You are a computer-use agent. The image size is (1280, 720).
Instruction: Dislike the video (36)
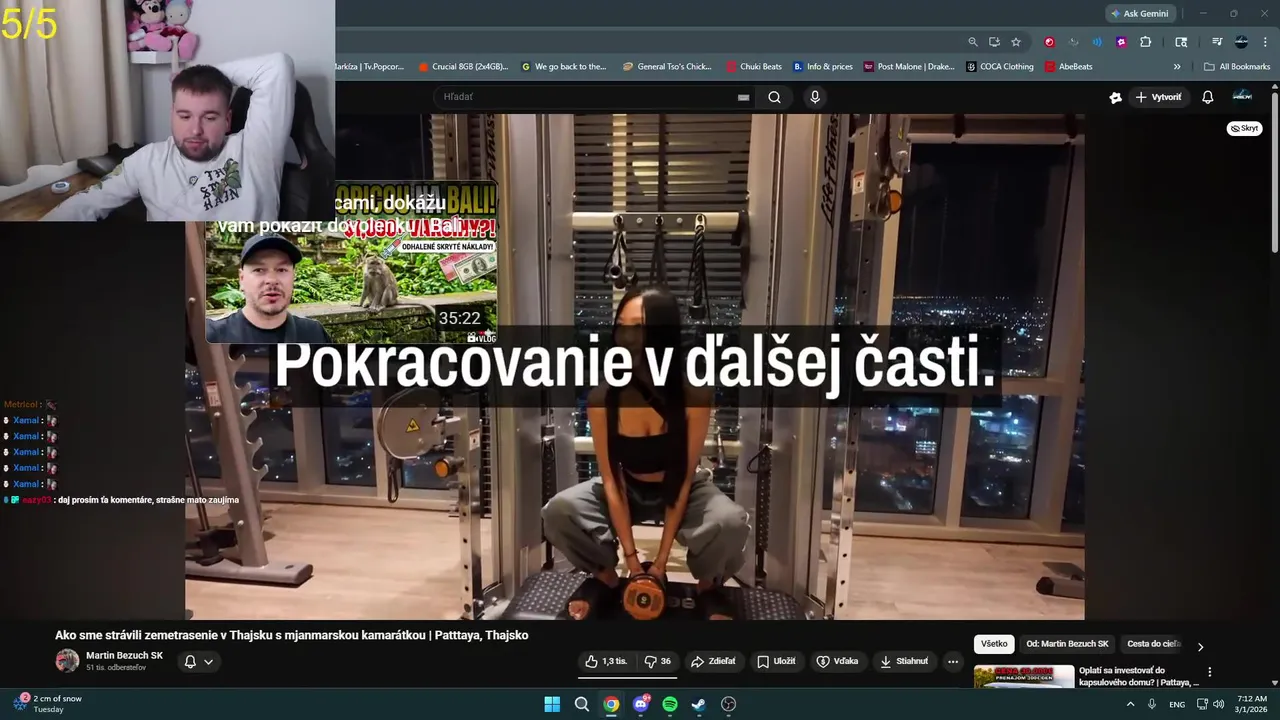(x=657, y=661)
